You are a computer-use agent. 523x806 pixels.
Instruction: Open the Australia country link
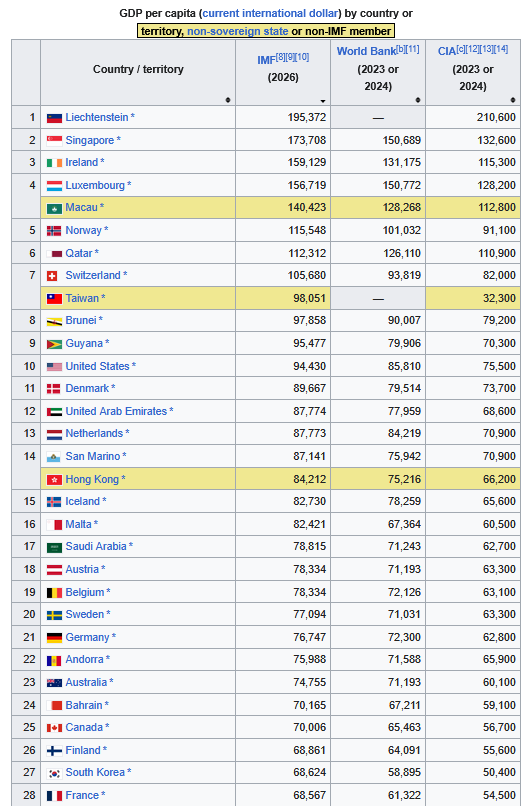click(x=86, y=683)
